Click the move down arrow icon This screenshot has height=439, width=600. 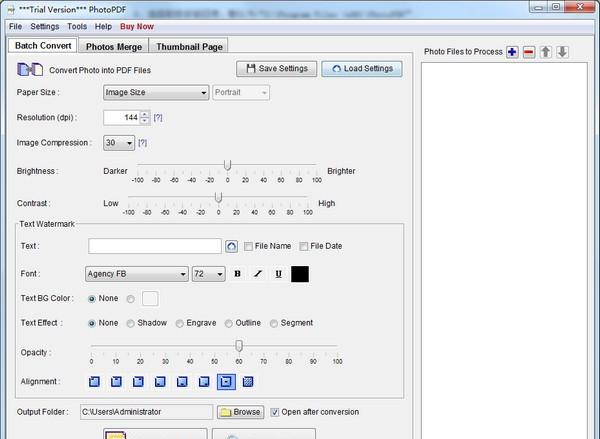point(562,52)
